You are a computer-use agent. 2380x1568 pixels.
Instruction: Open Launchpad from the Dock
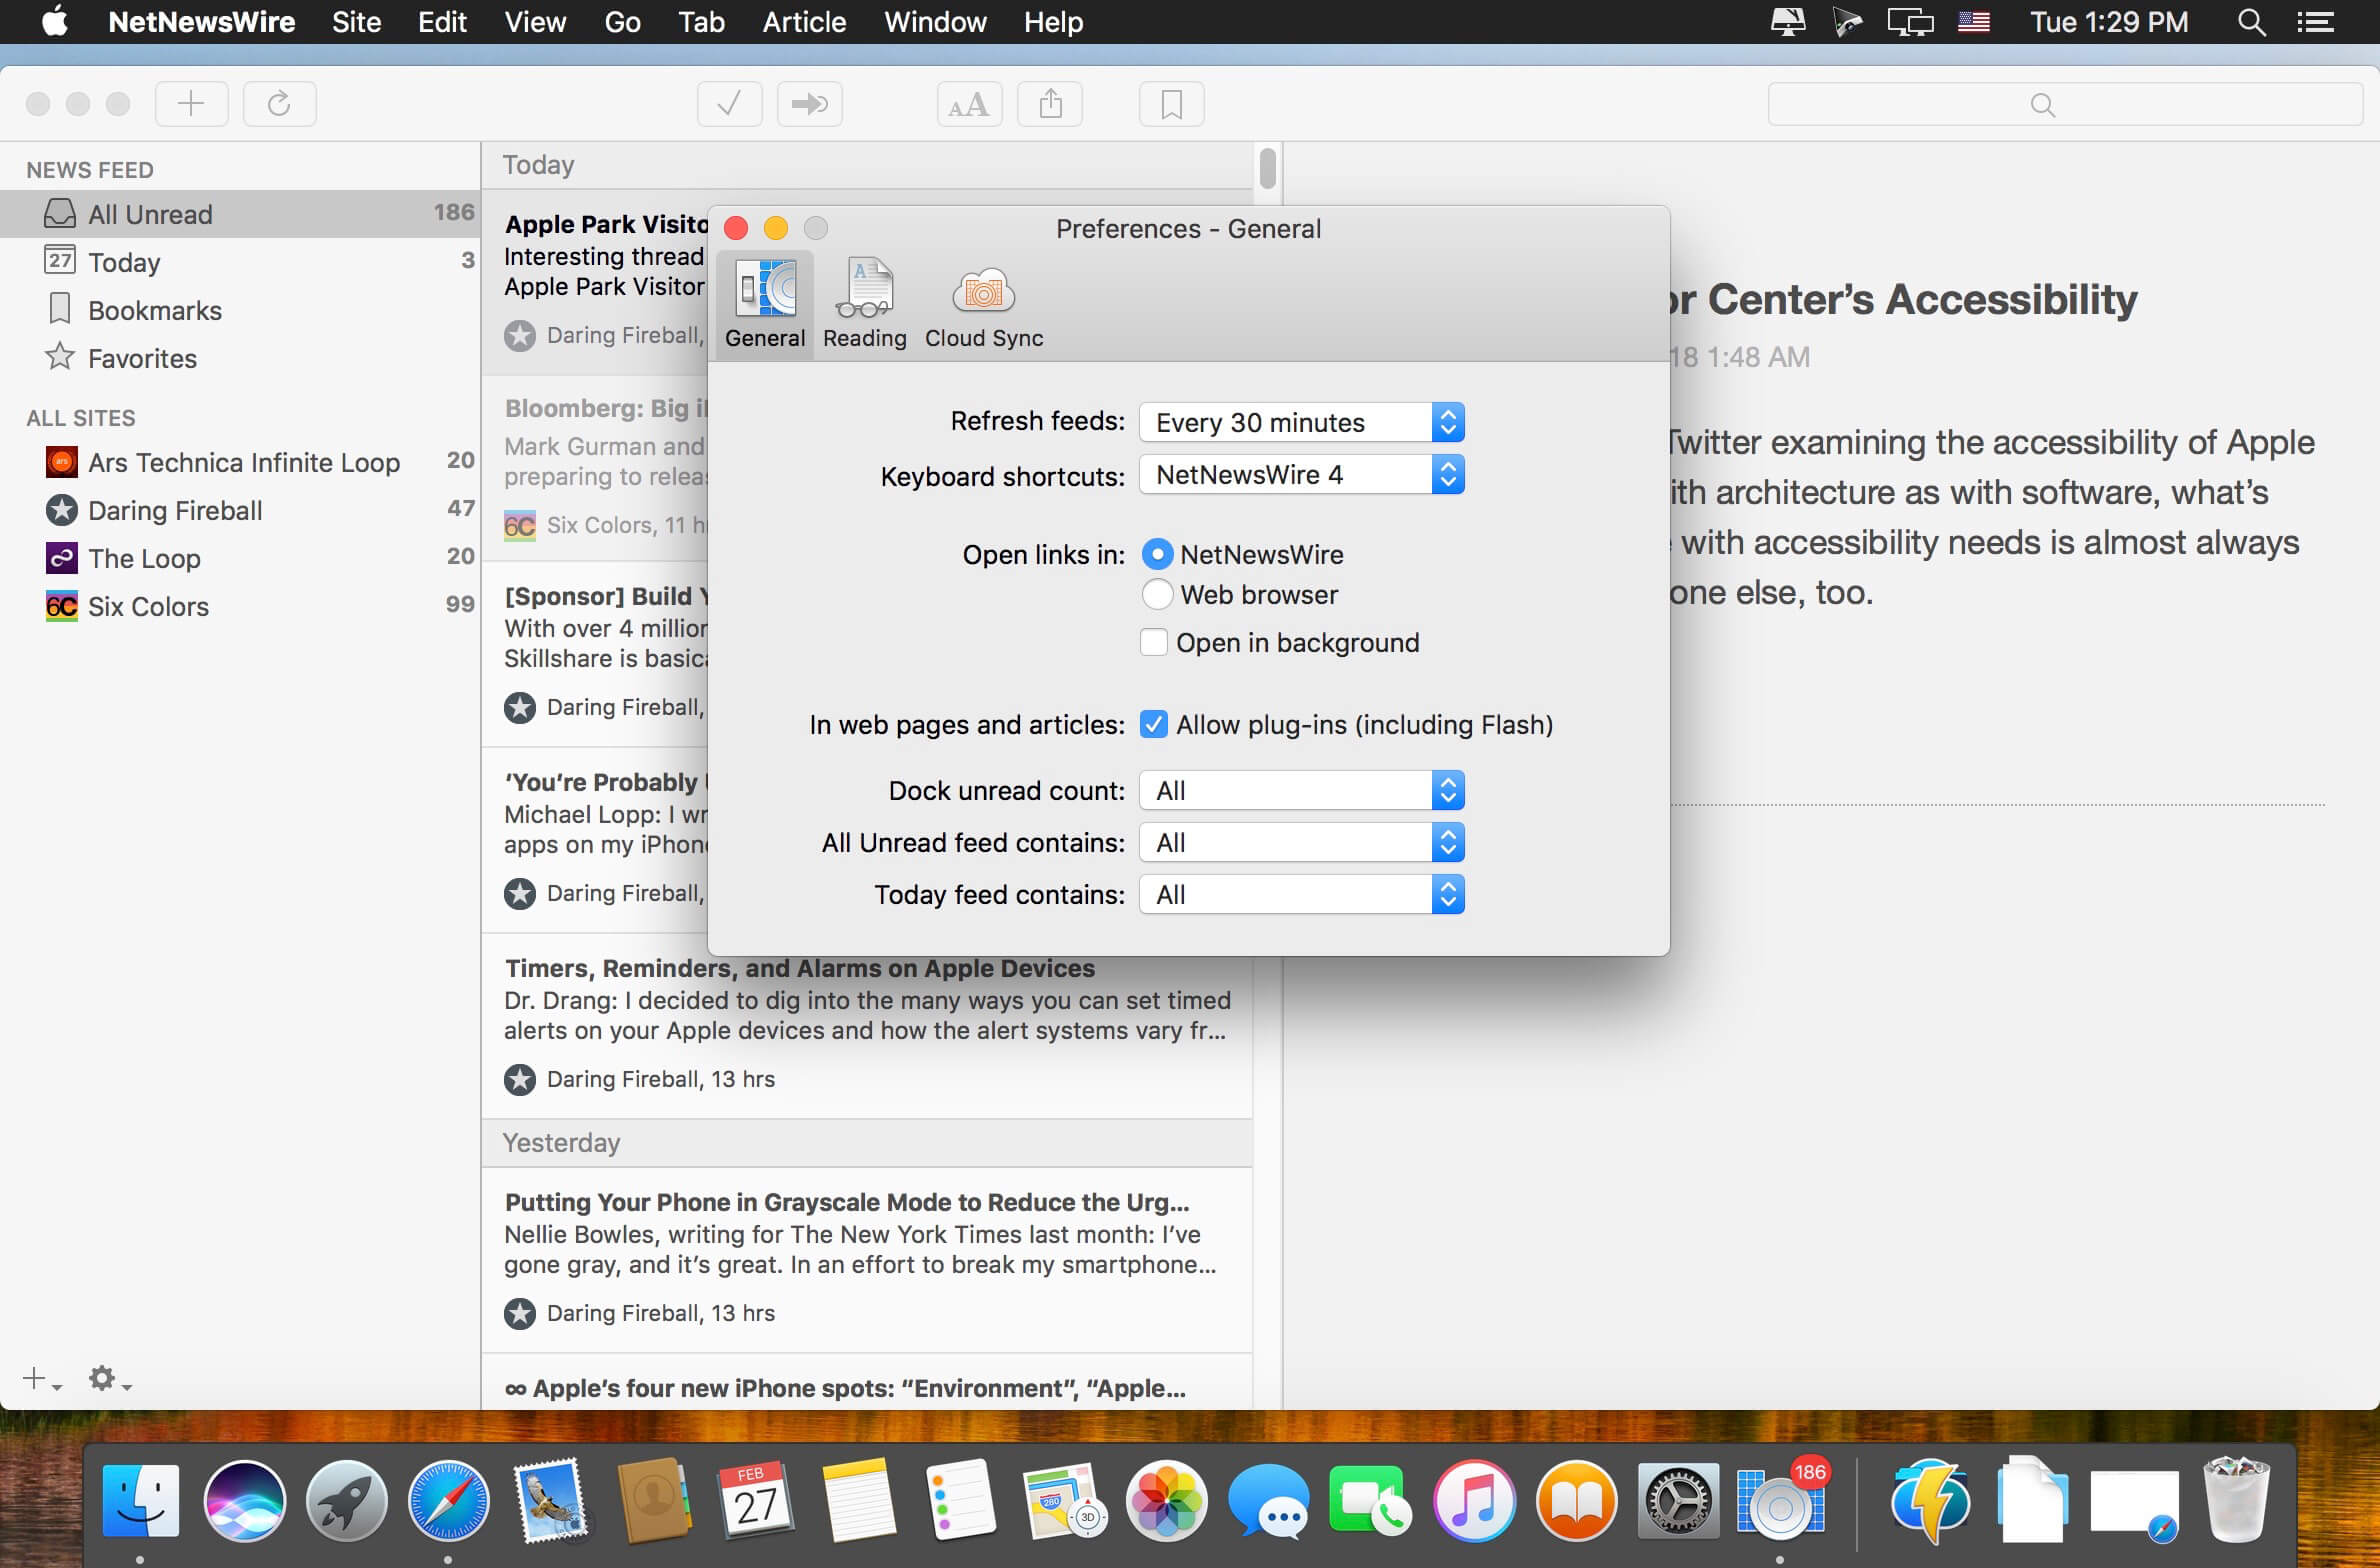click(x=347, y=1501)
